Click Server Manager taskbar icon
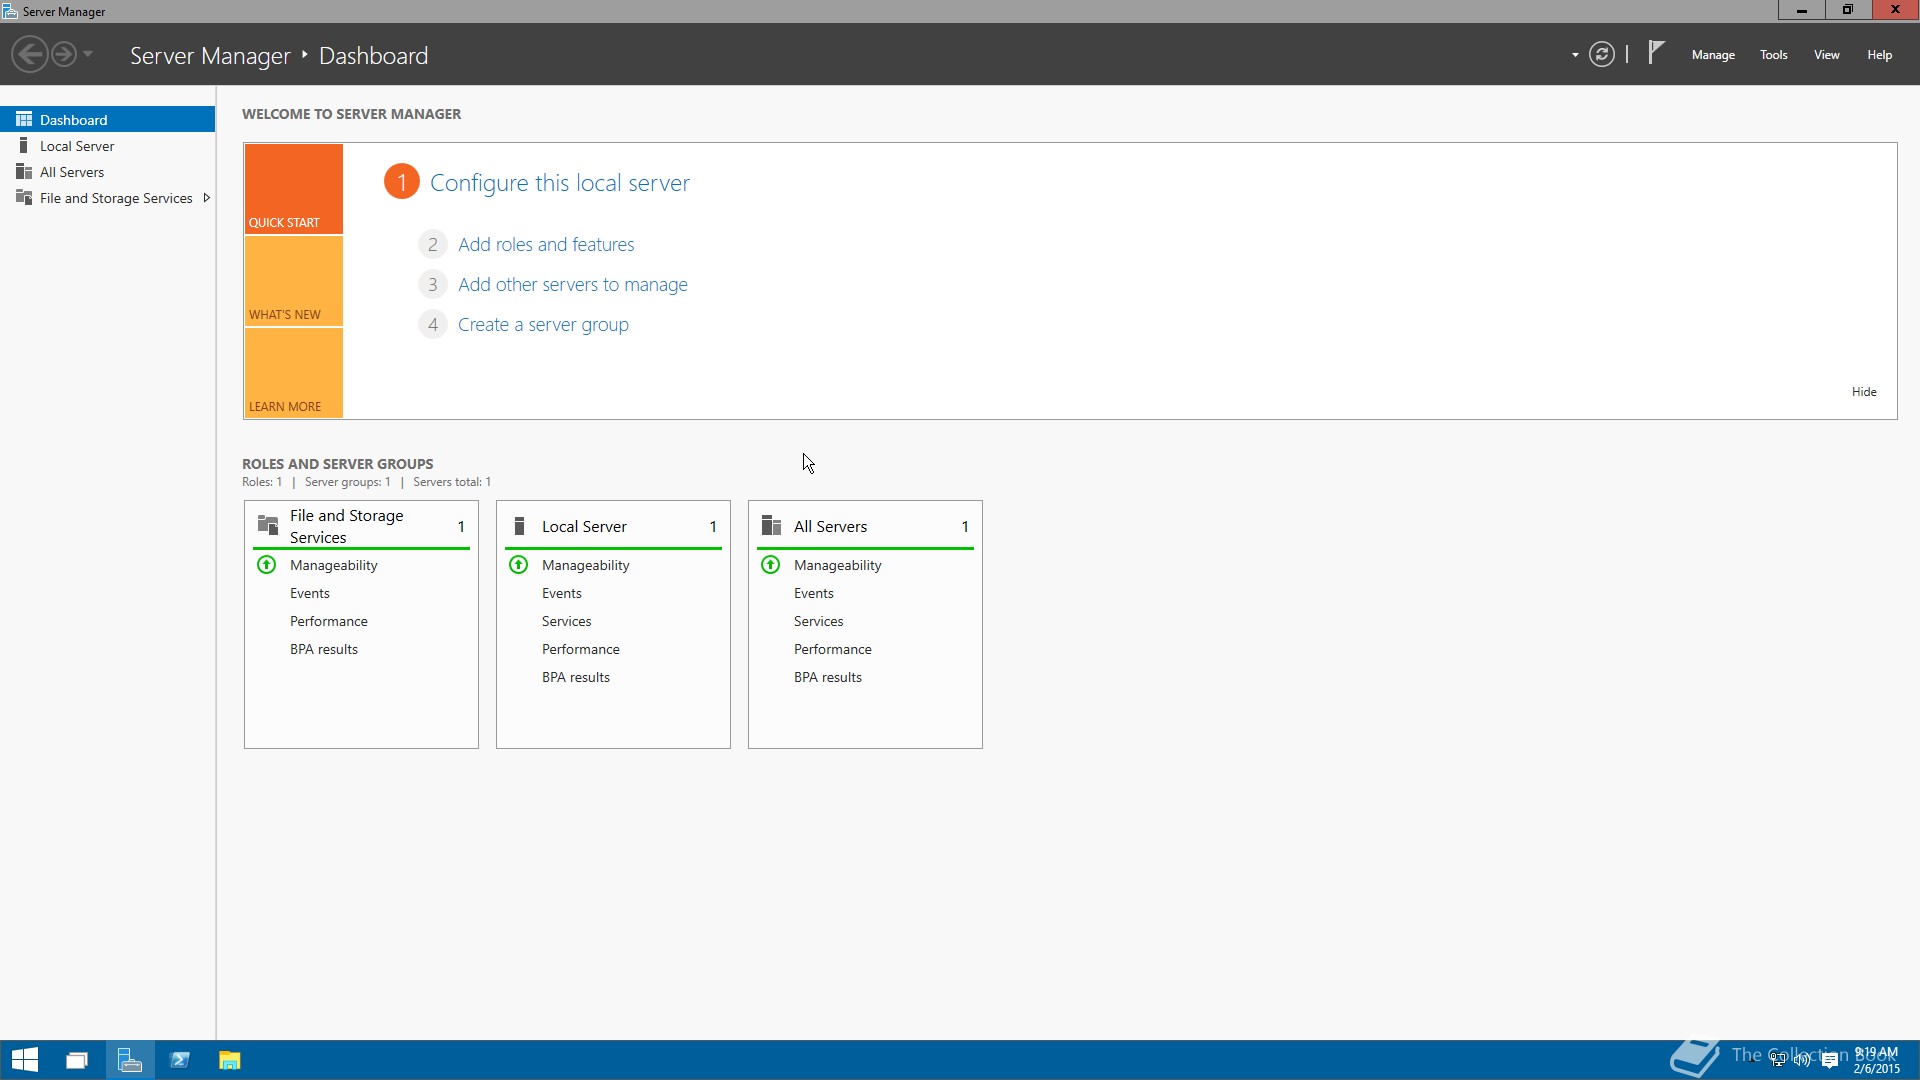The height and width of the screenshot is (1080, 1920). pyautogui.click(x=130, y=1060)
